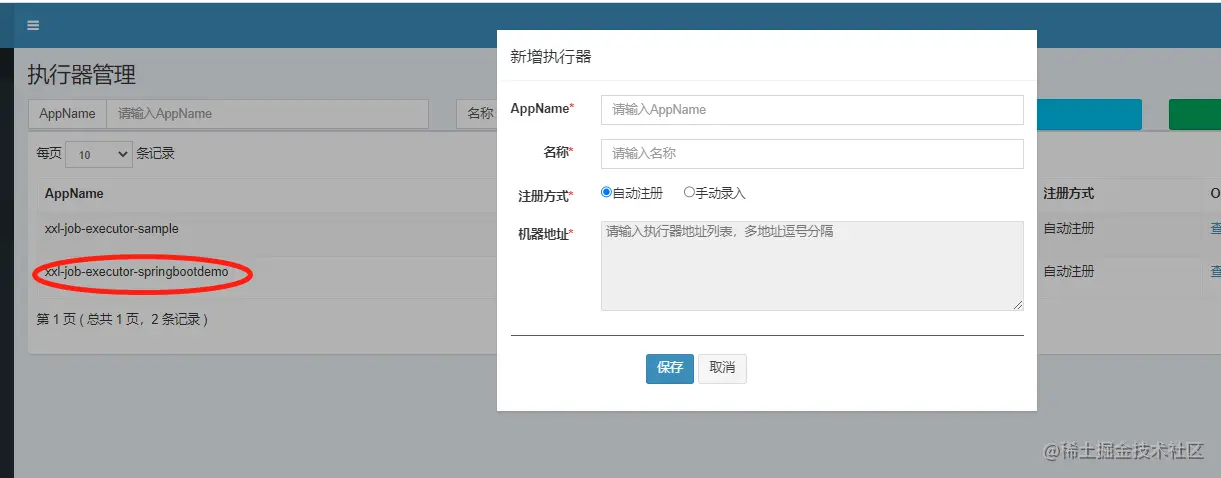Focus the AppName search field behind dialog
This screenshot has height=478, width=1221.
point(267,114)
